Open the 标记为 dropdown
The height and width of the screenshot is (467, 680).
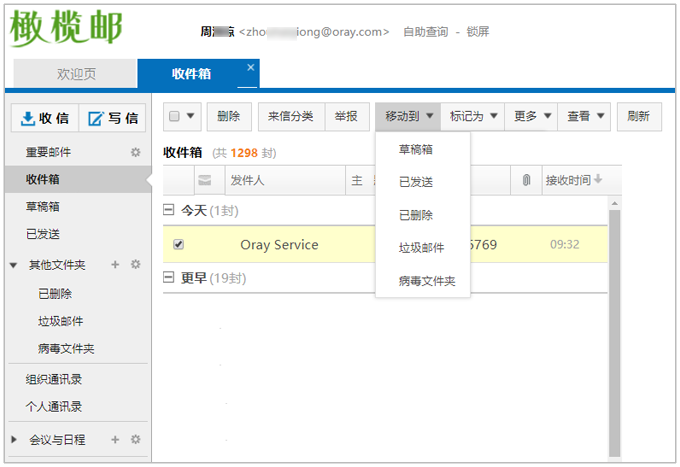(x=472, y=116)
